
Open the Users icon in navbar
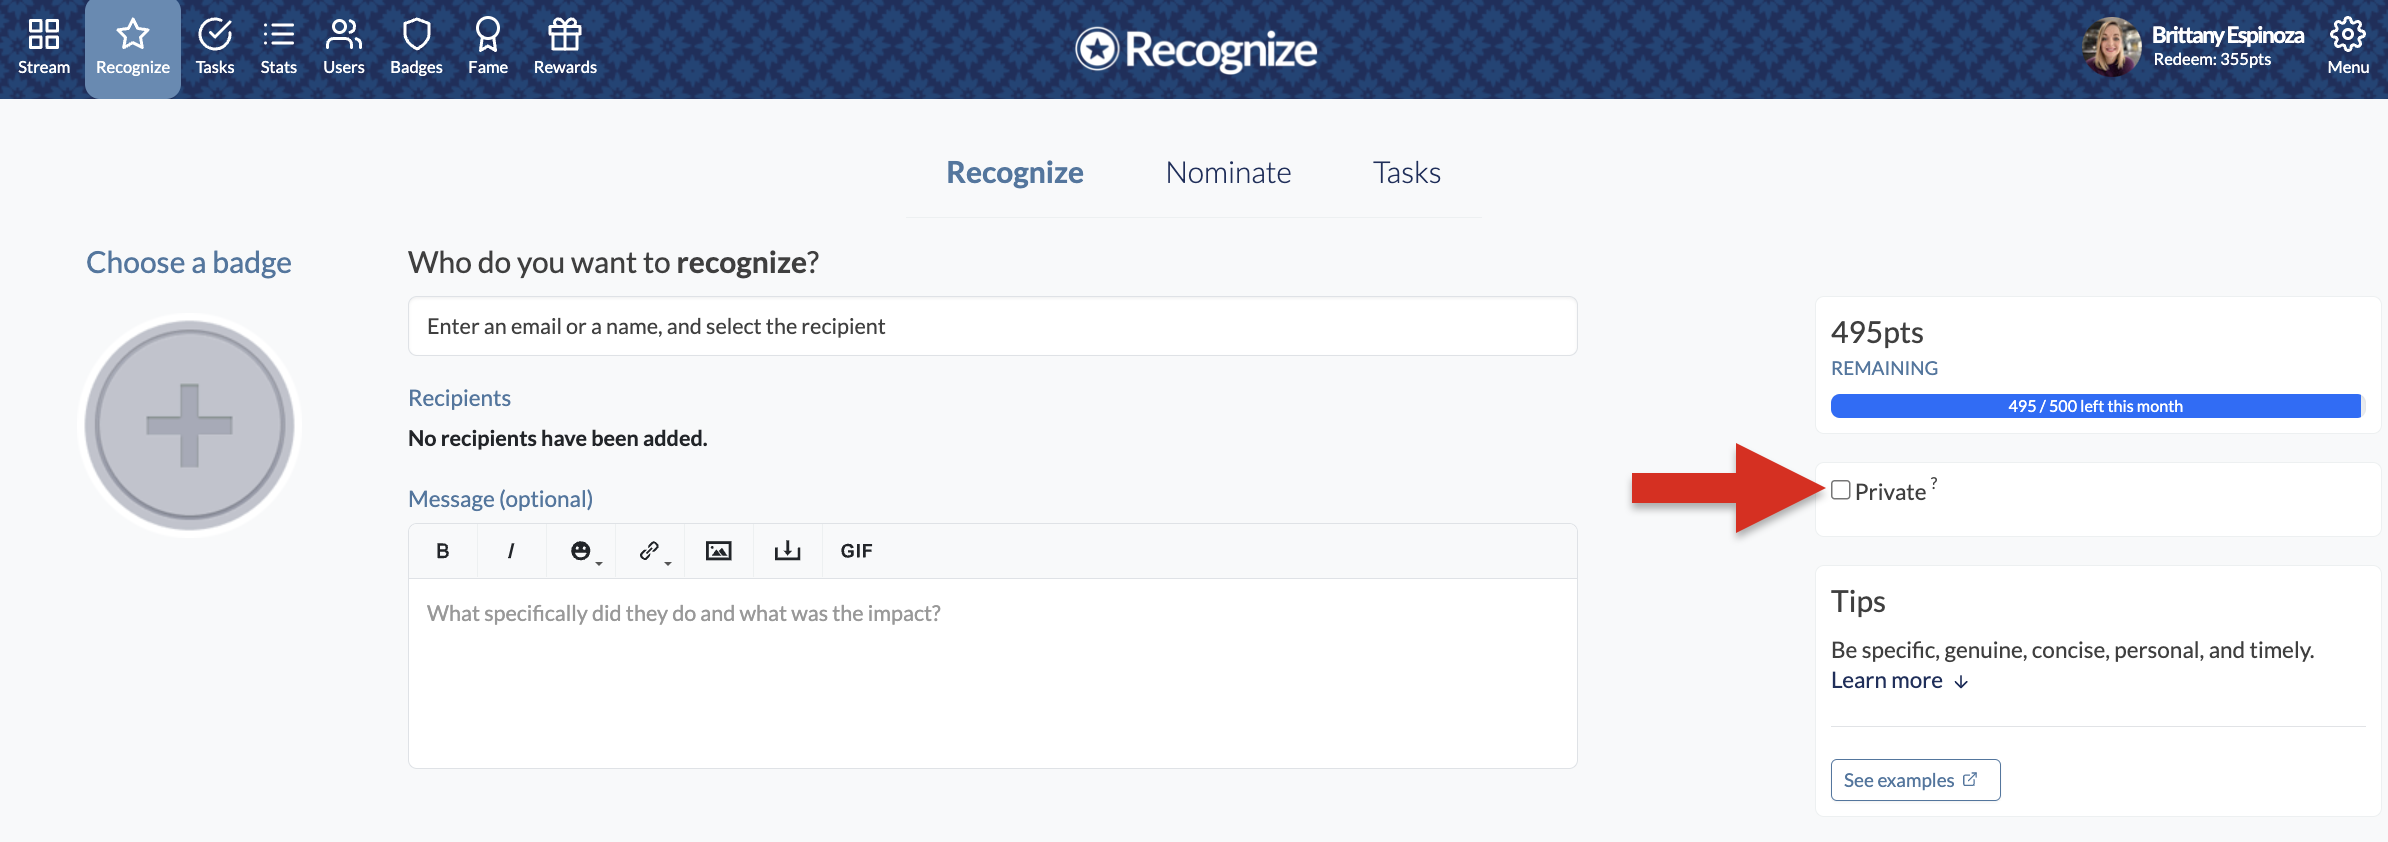pos(344,35)
